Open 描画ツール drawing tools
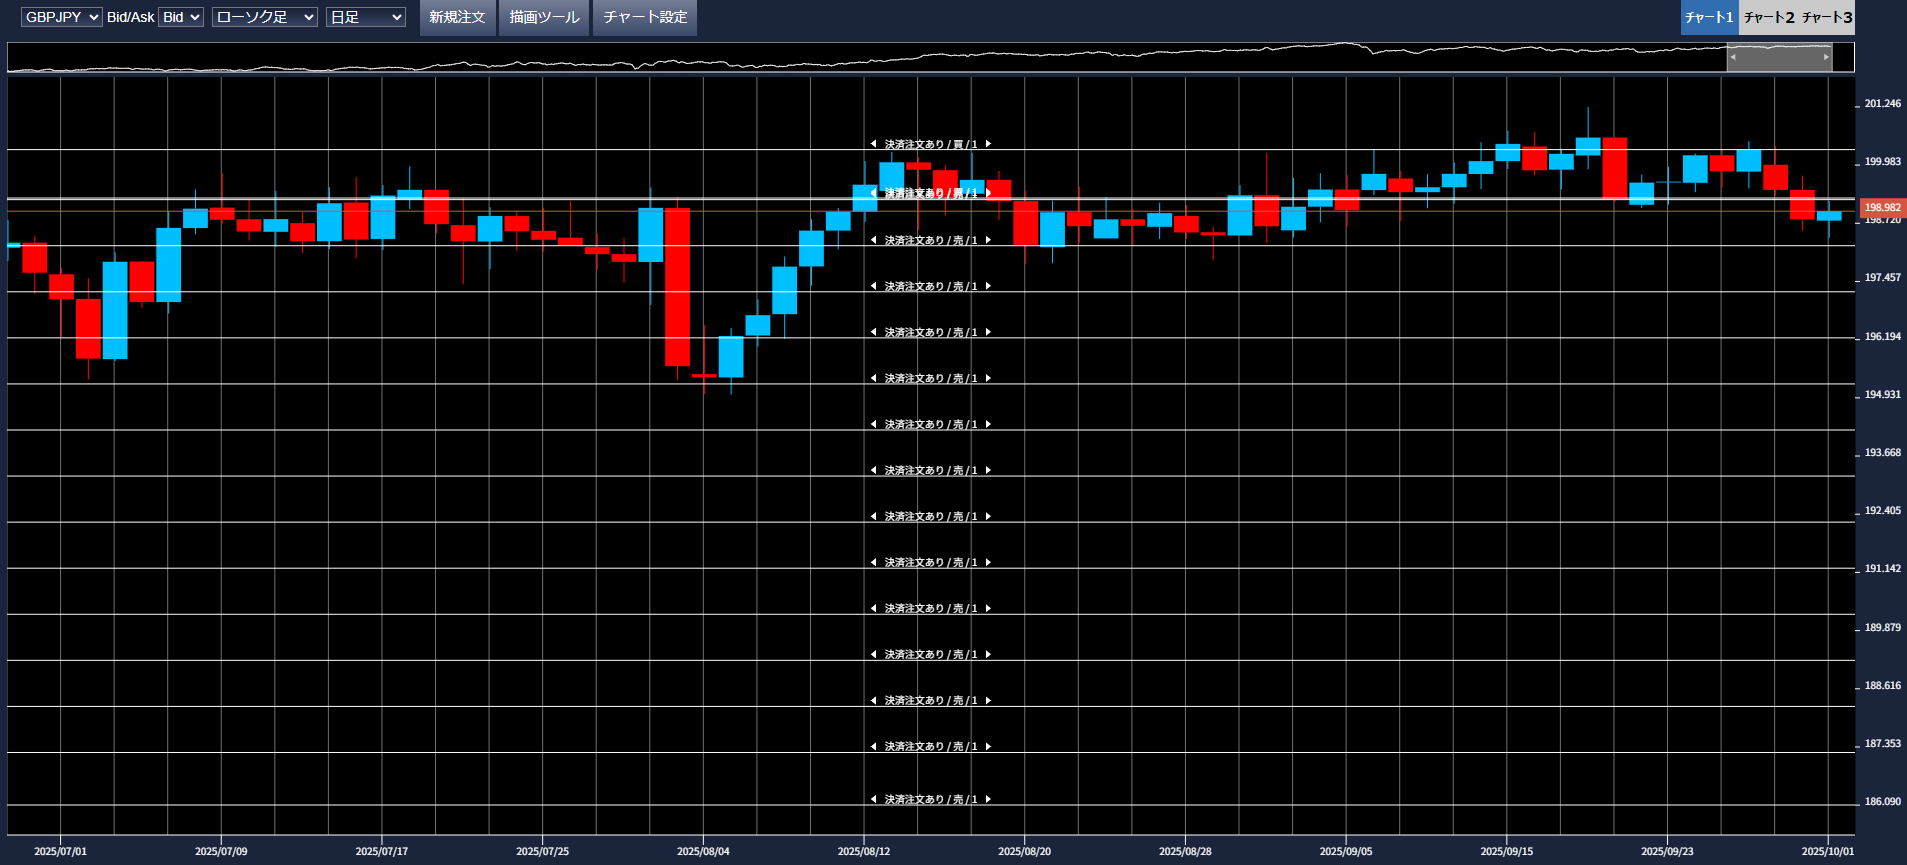1907x865 pixels. 544,17
